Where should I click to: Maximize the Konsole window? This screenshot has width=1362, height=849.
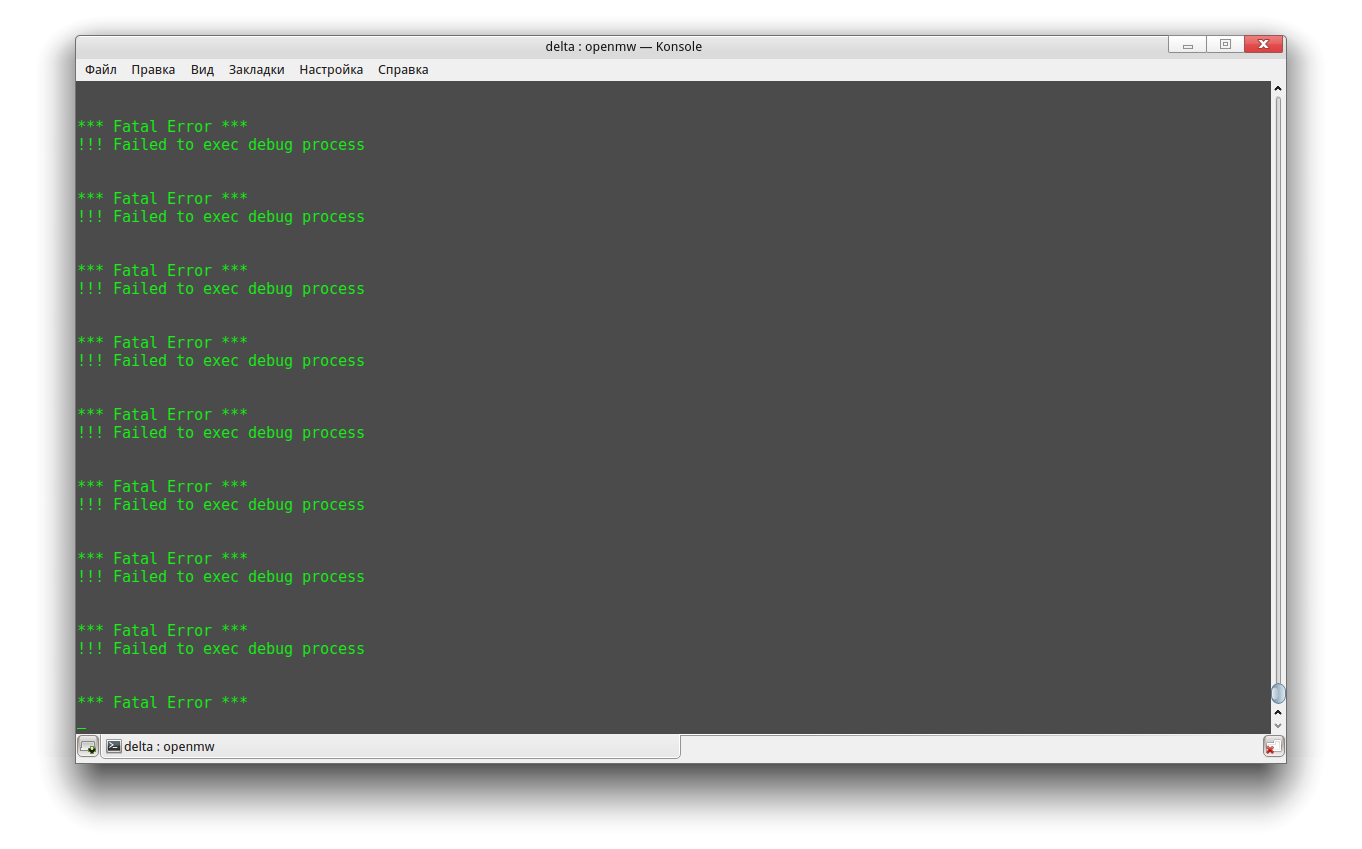tap(1225, 45)
